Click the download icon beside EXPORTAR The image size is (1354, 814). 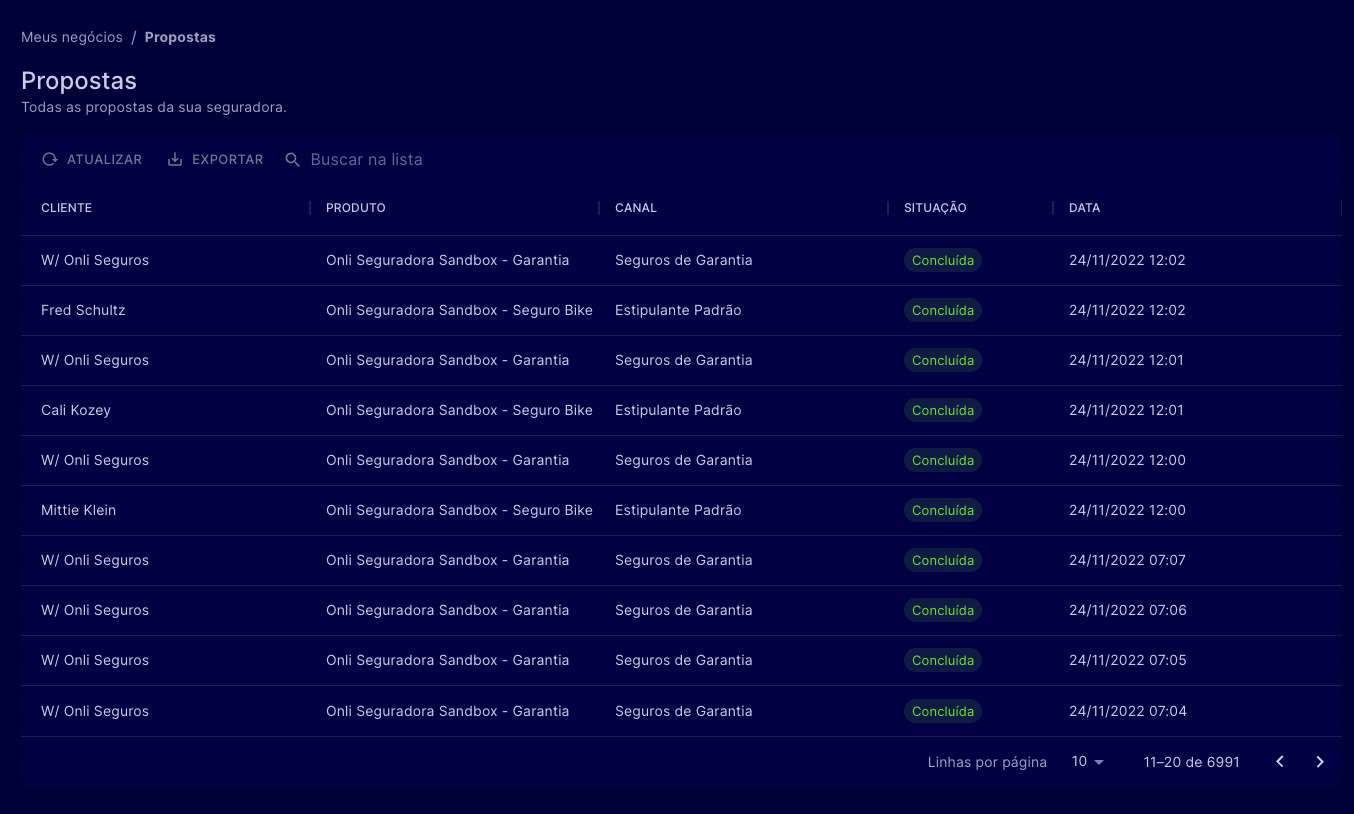click(175, 160)
